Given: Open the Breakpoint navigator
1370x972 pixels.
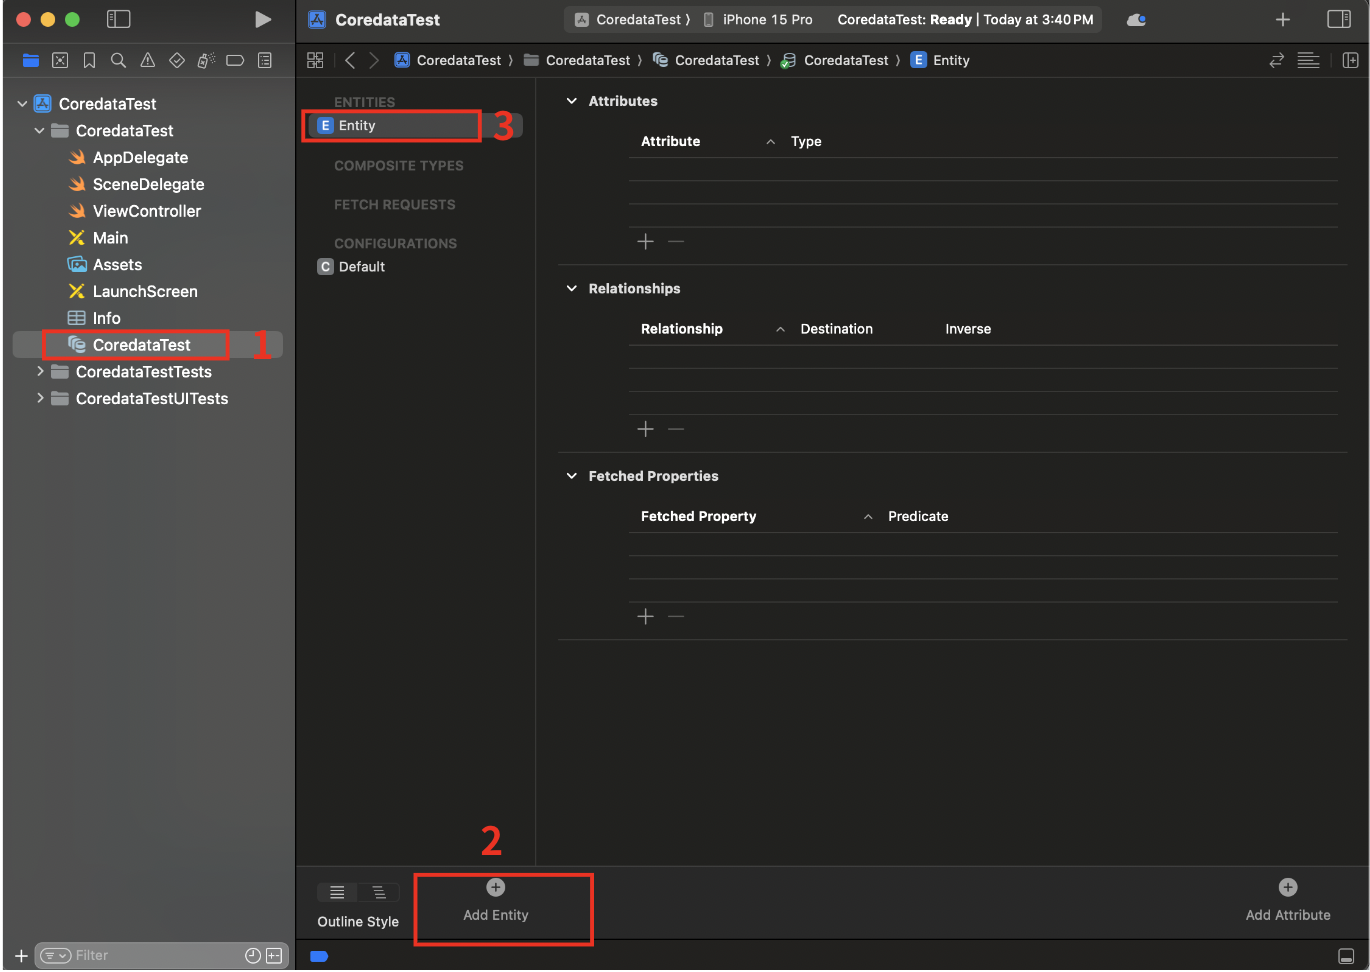Looking at the screenshot, I should 235,61.
